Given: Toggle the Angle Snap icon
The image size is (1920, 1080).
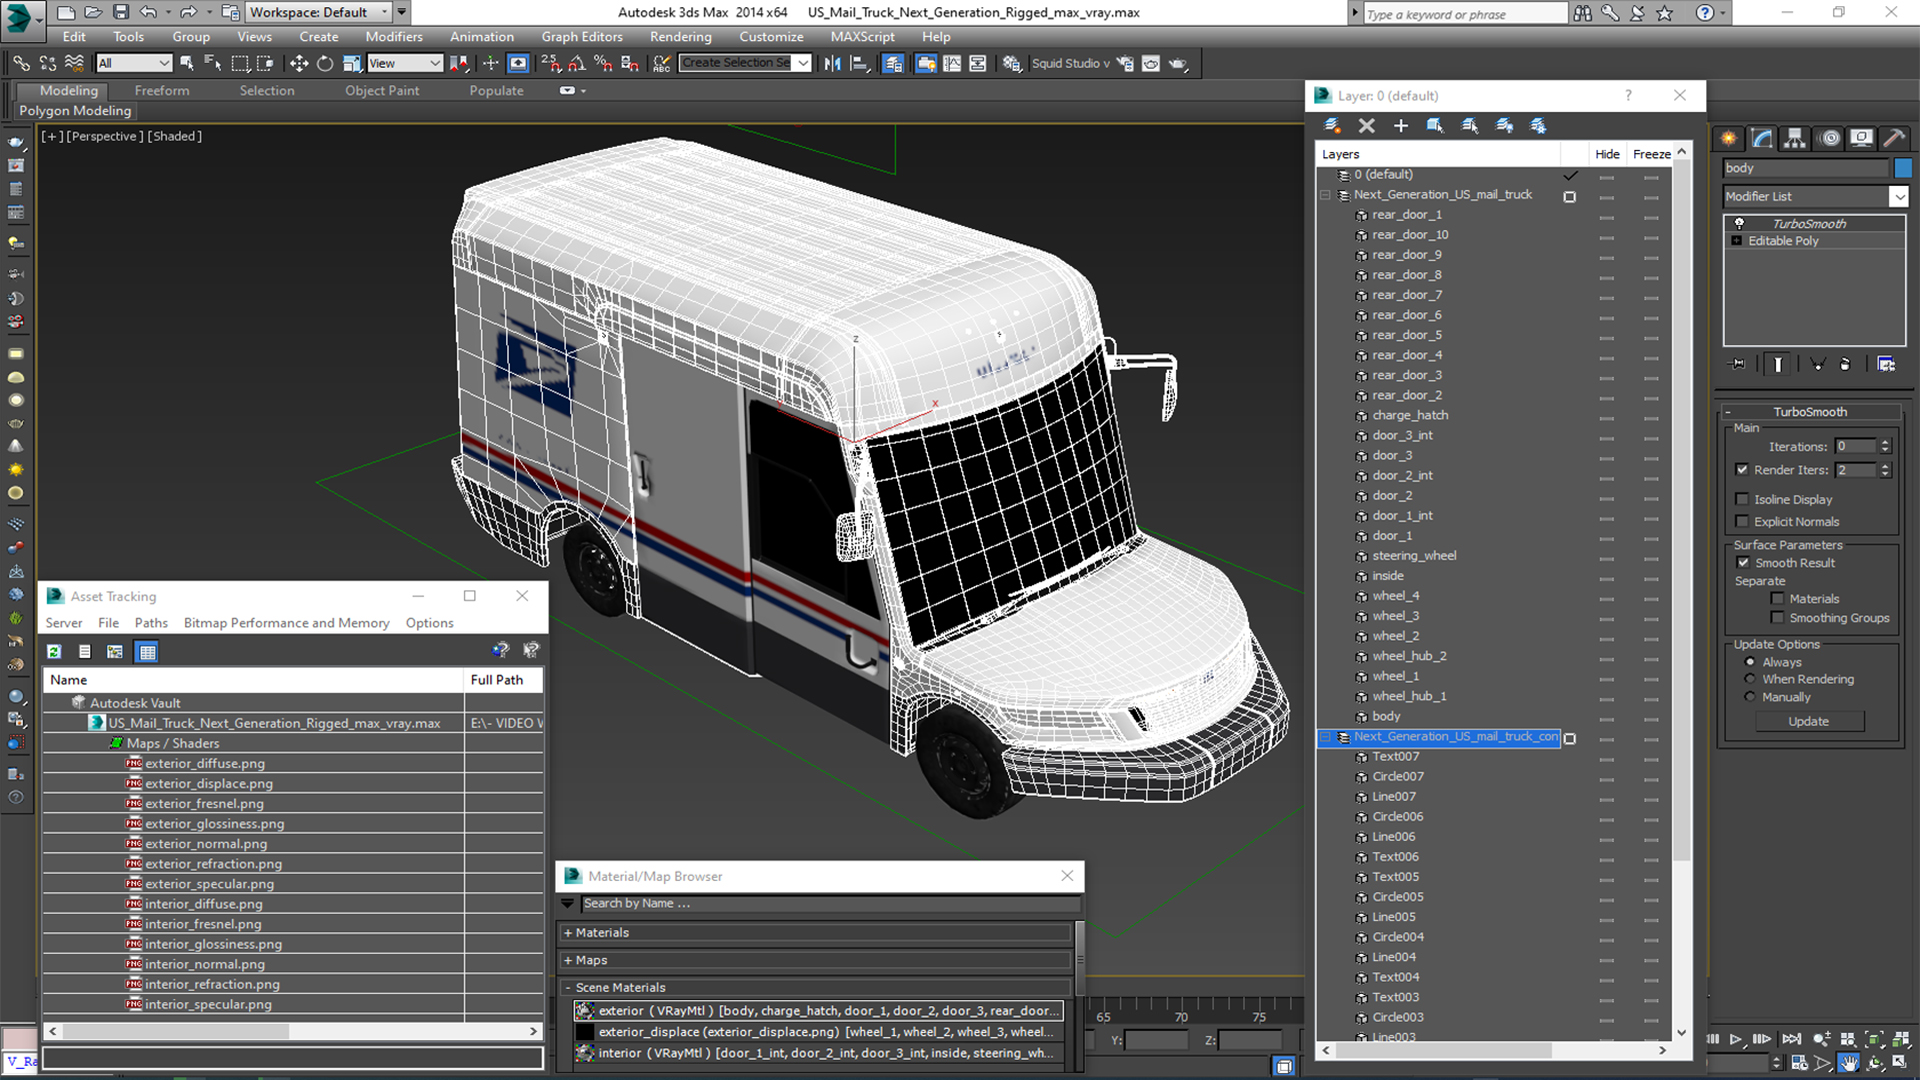Looking at the screenshot, I should [x=577, y=63].
